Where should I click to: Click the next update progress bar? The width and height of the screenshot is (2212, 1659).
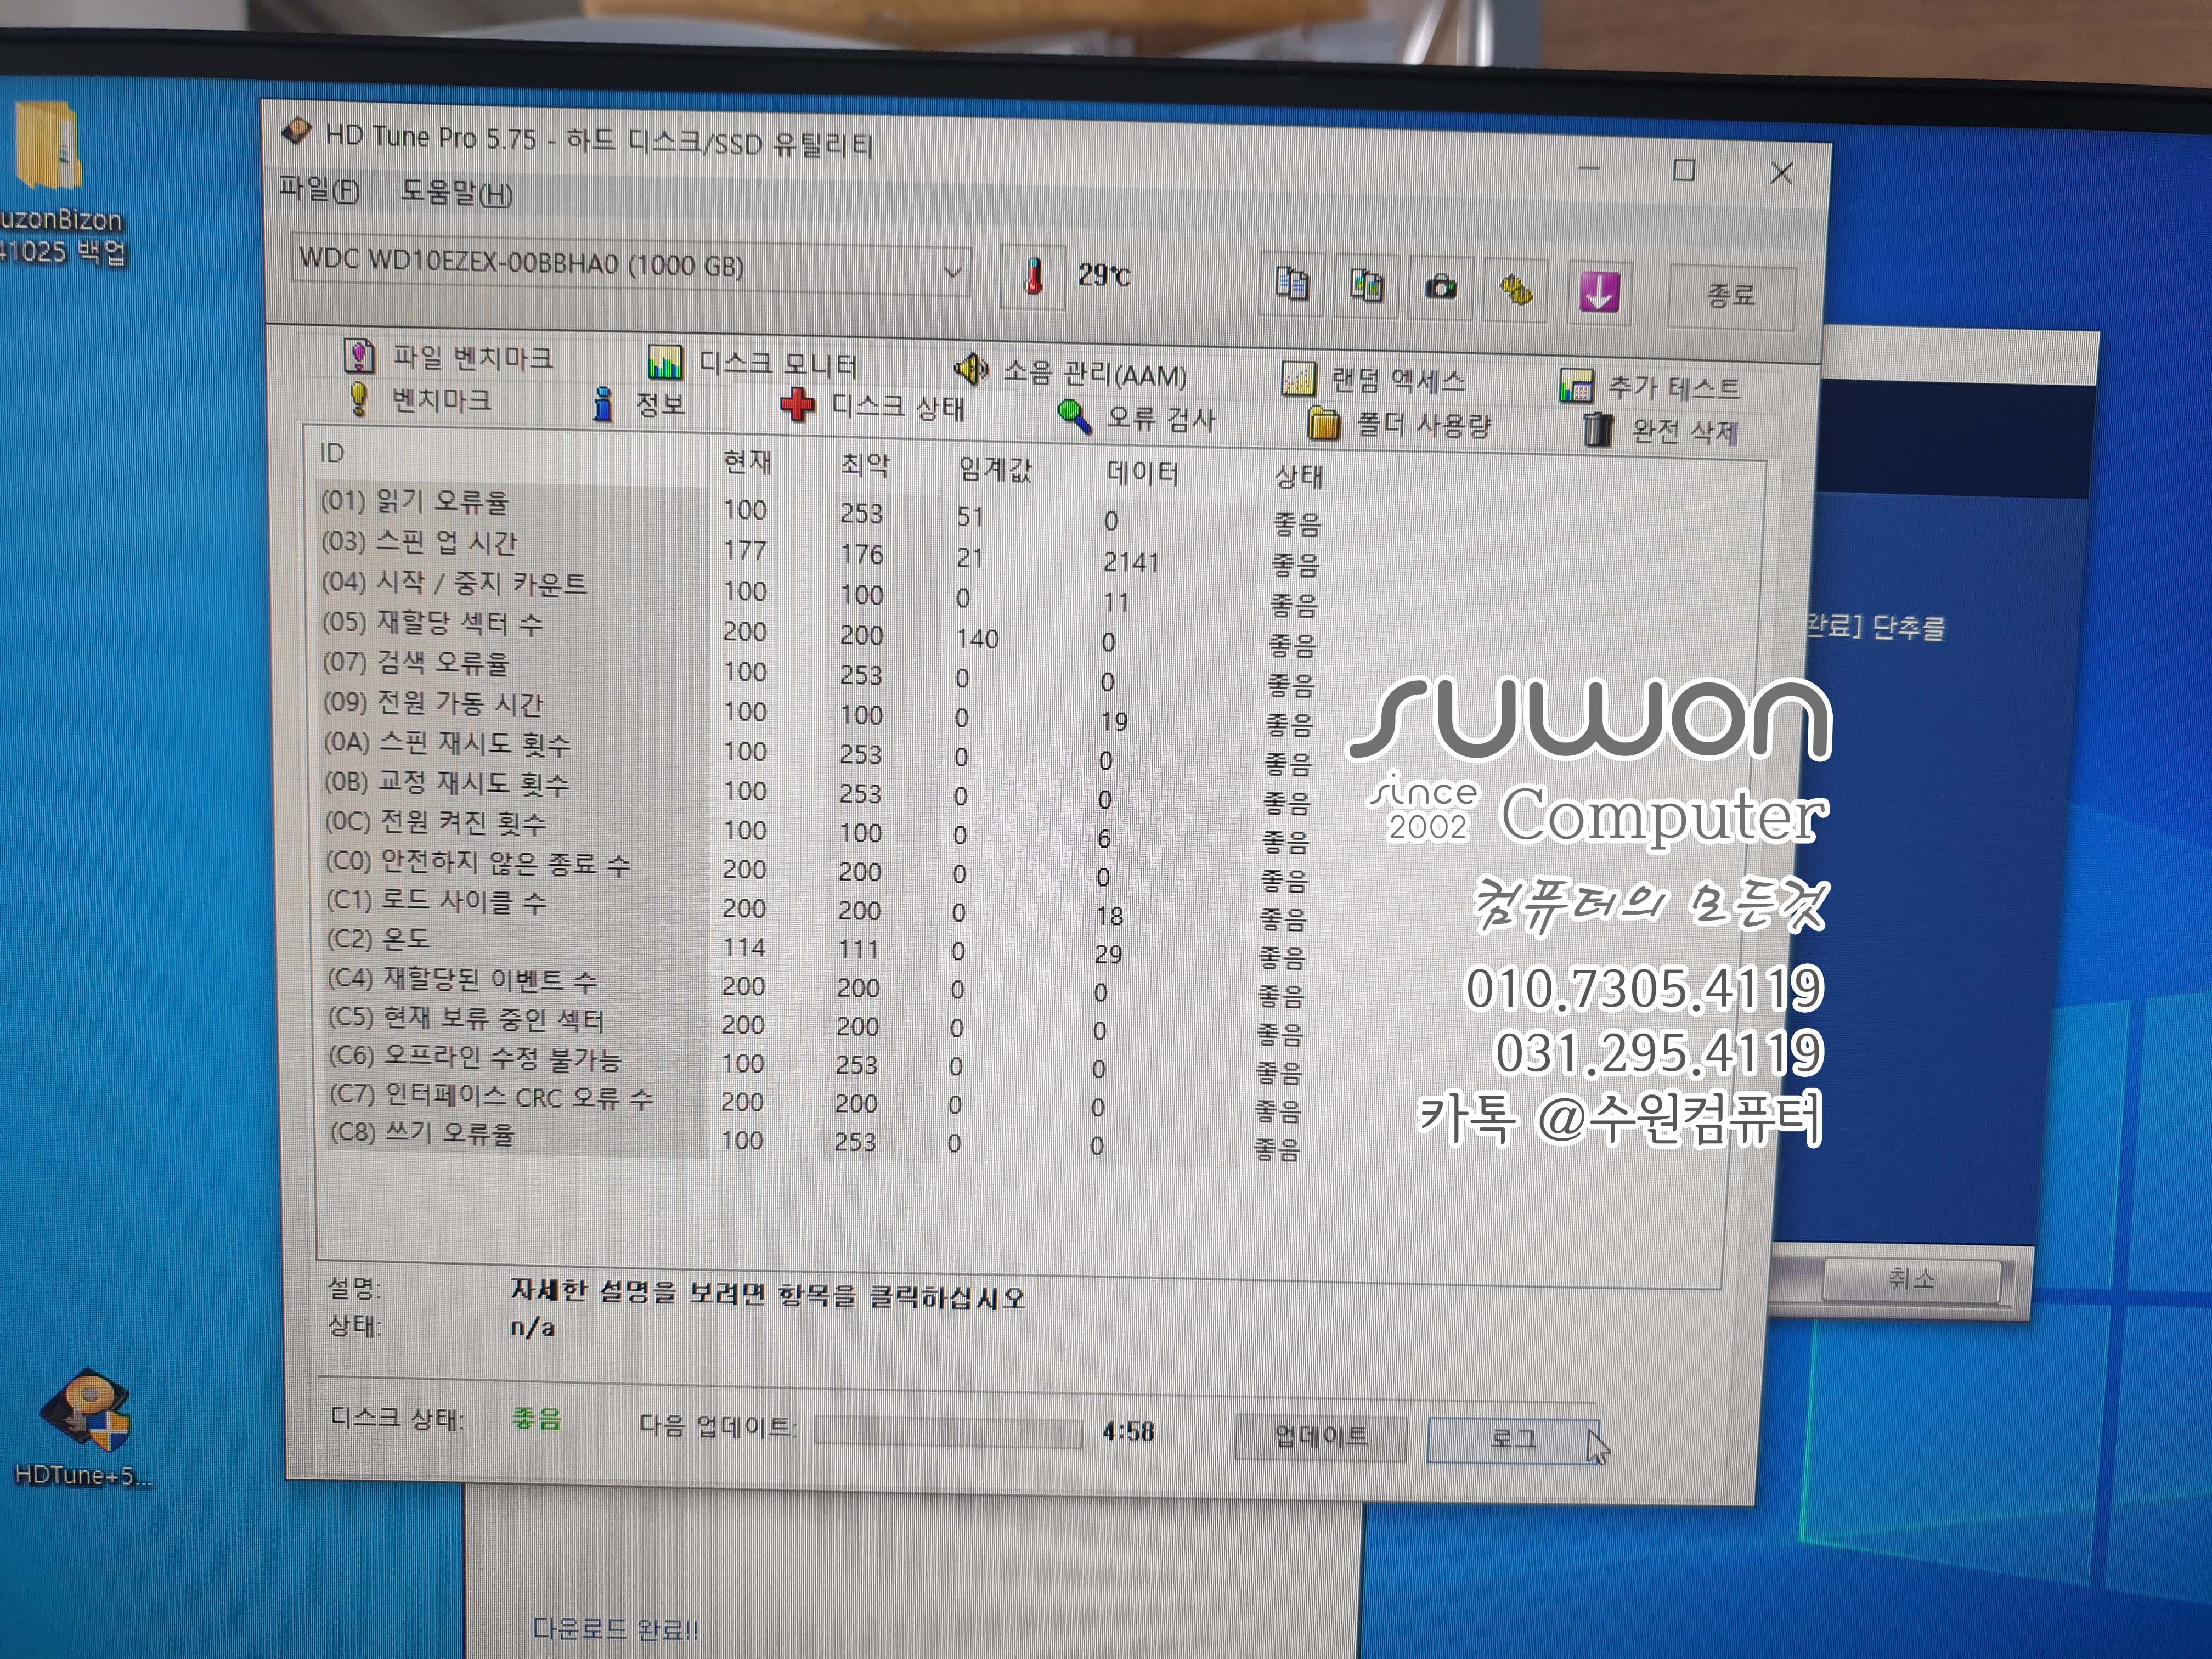coord(947,1431)
